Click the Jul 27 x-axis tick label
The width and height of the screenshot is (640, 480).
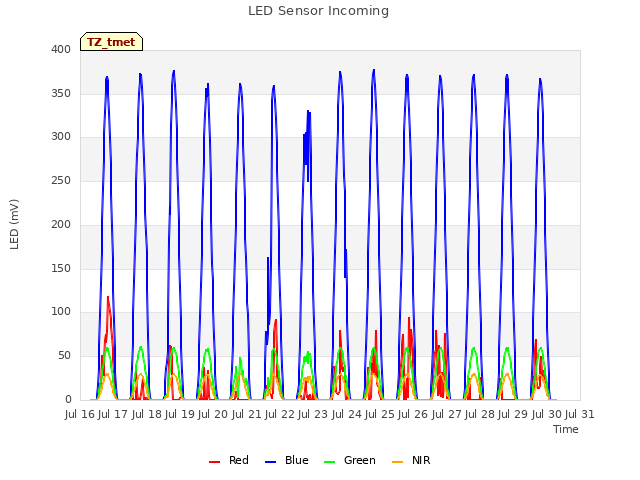(x=447, y=414)
